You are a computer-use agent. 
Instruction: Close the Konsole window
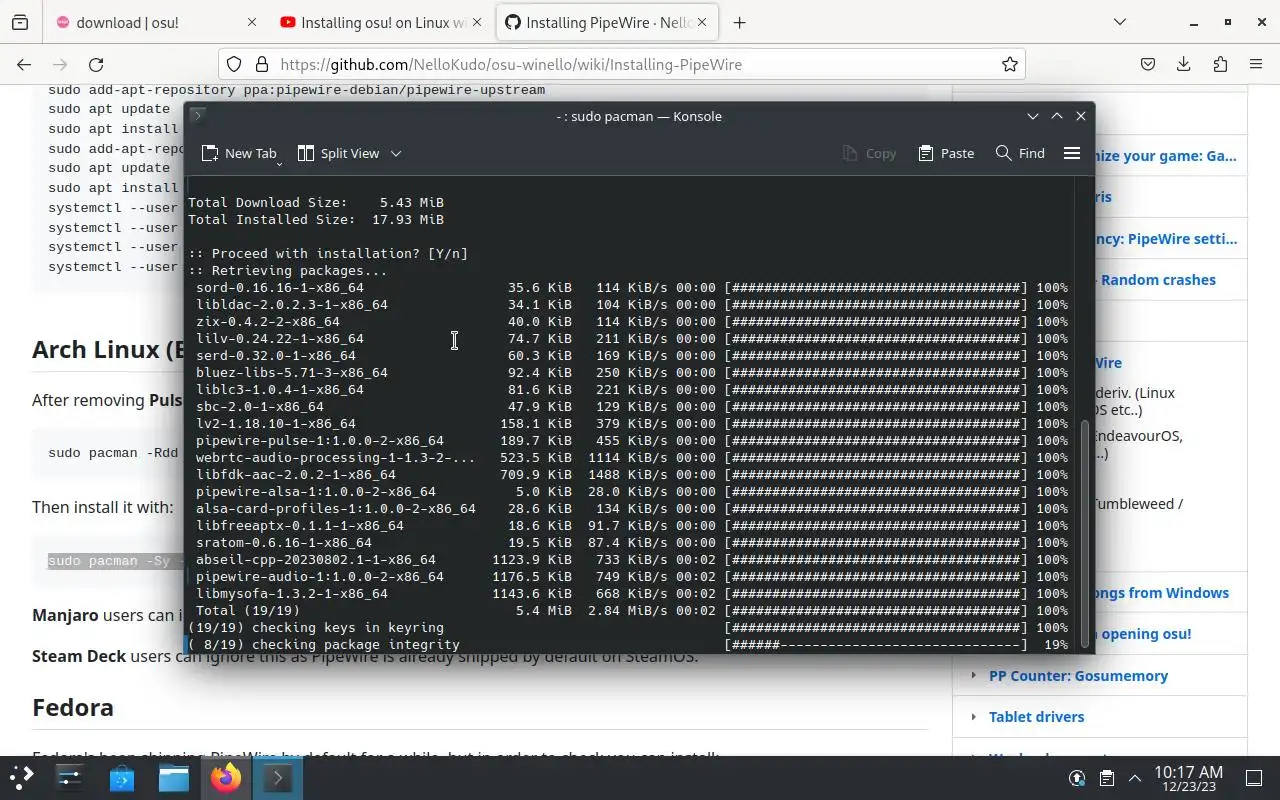(1081, 116)
